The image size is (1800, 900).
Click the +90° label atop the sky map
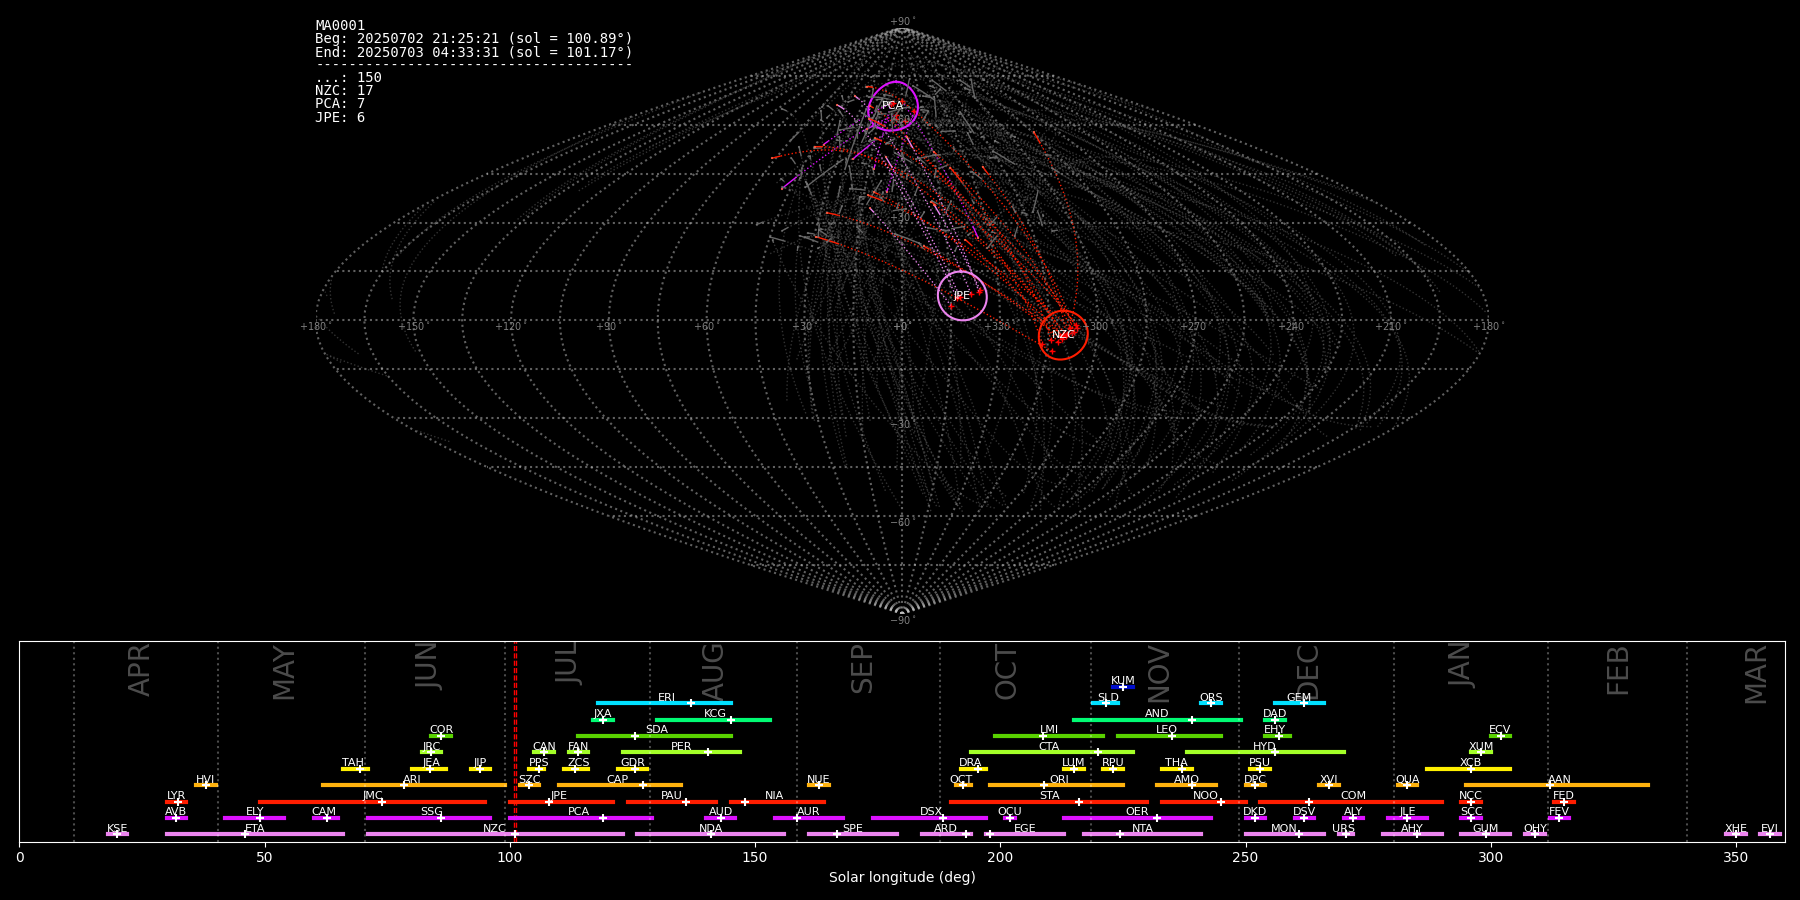(x=902, y=22)
